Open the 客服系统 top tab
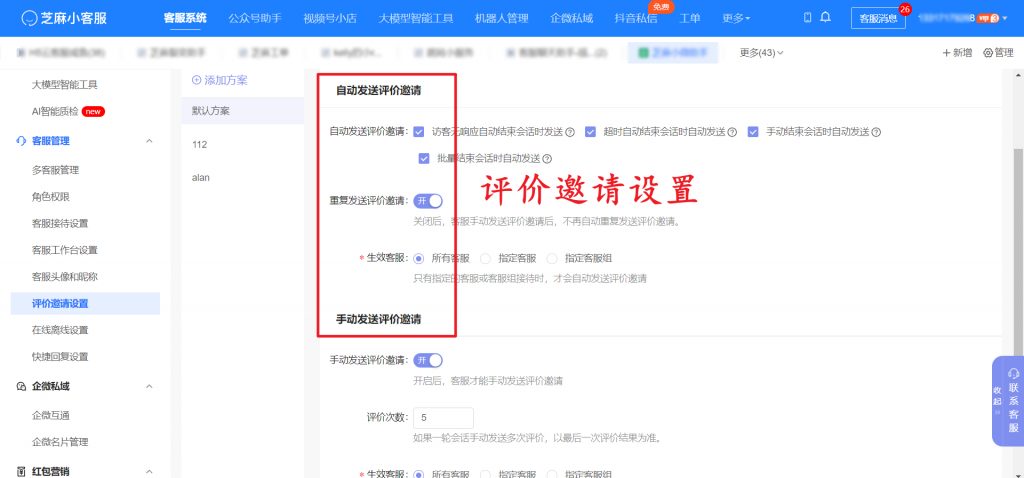The height and width of the screenshot is (478, 1024). [185, 18]
